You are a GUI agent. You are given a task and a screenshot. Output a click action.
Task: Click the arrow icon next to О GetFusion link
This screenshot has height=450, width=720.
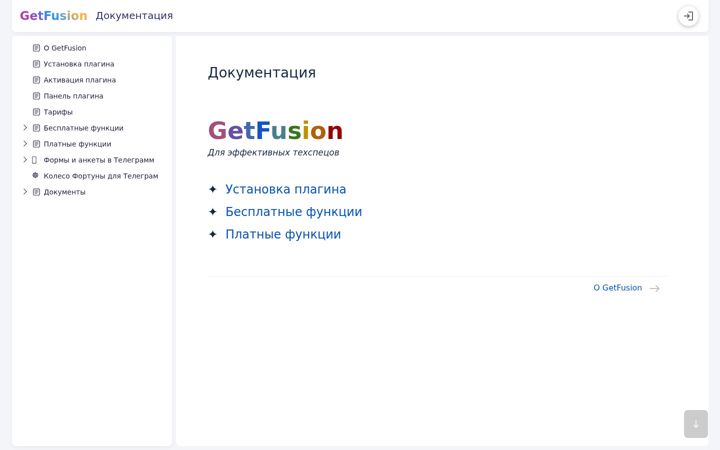[x=655, y=288]
